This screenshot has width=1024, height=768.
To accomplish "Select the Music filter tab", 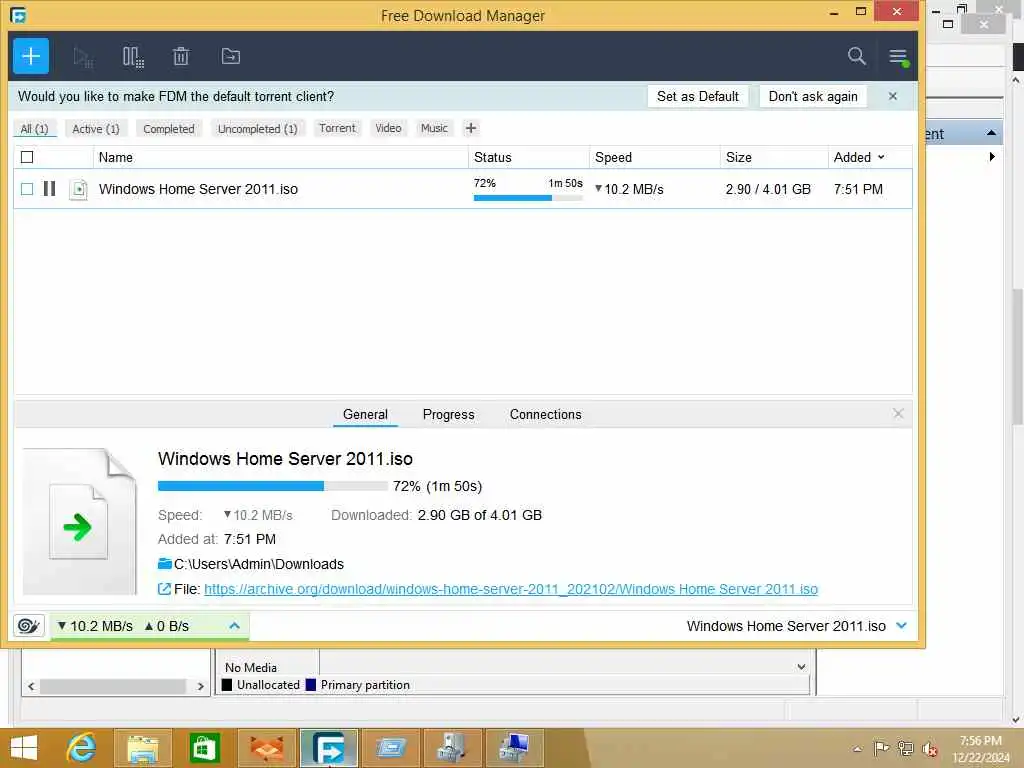I will pos(434,128).
